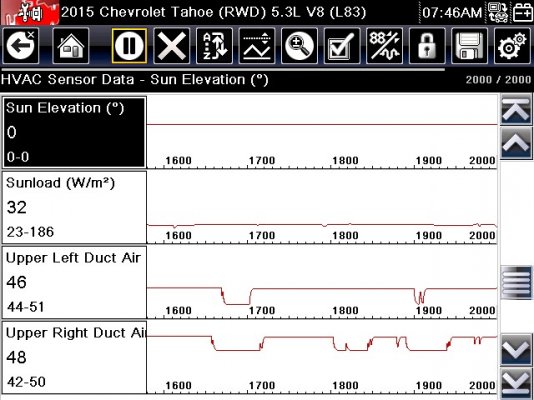Move up one row in the list

(516, 143)
